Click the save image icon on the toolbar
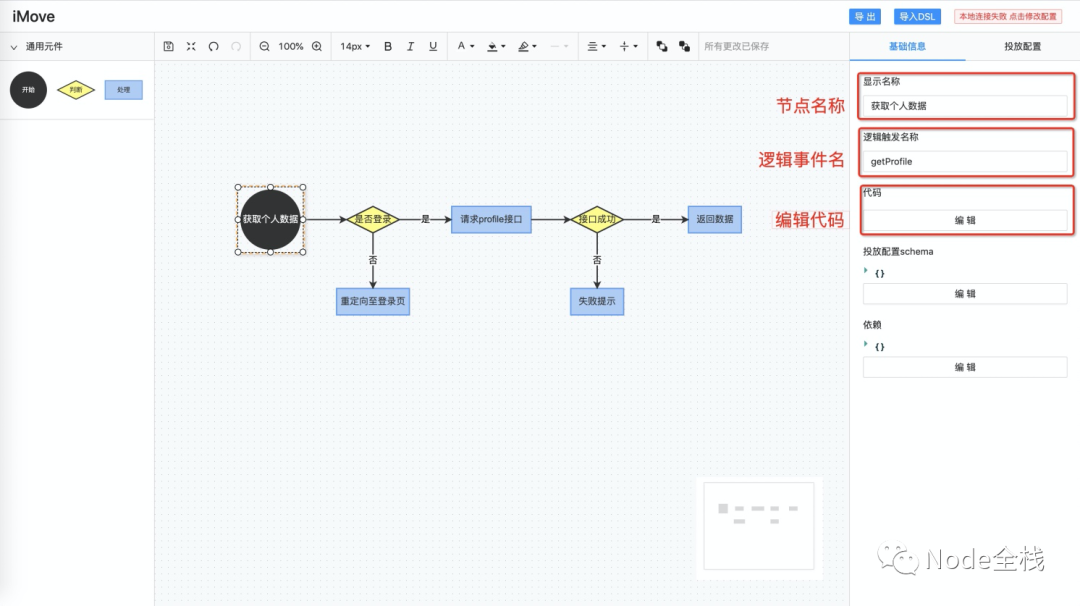 169,46
